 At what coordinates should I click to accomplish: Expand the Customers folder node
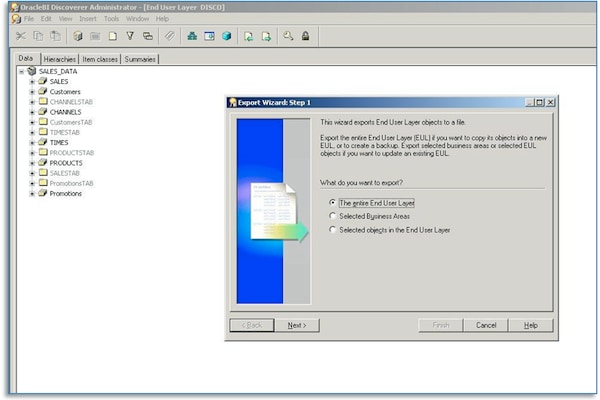coord(32,92)
